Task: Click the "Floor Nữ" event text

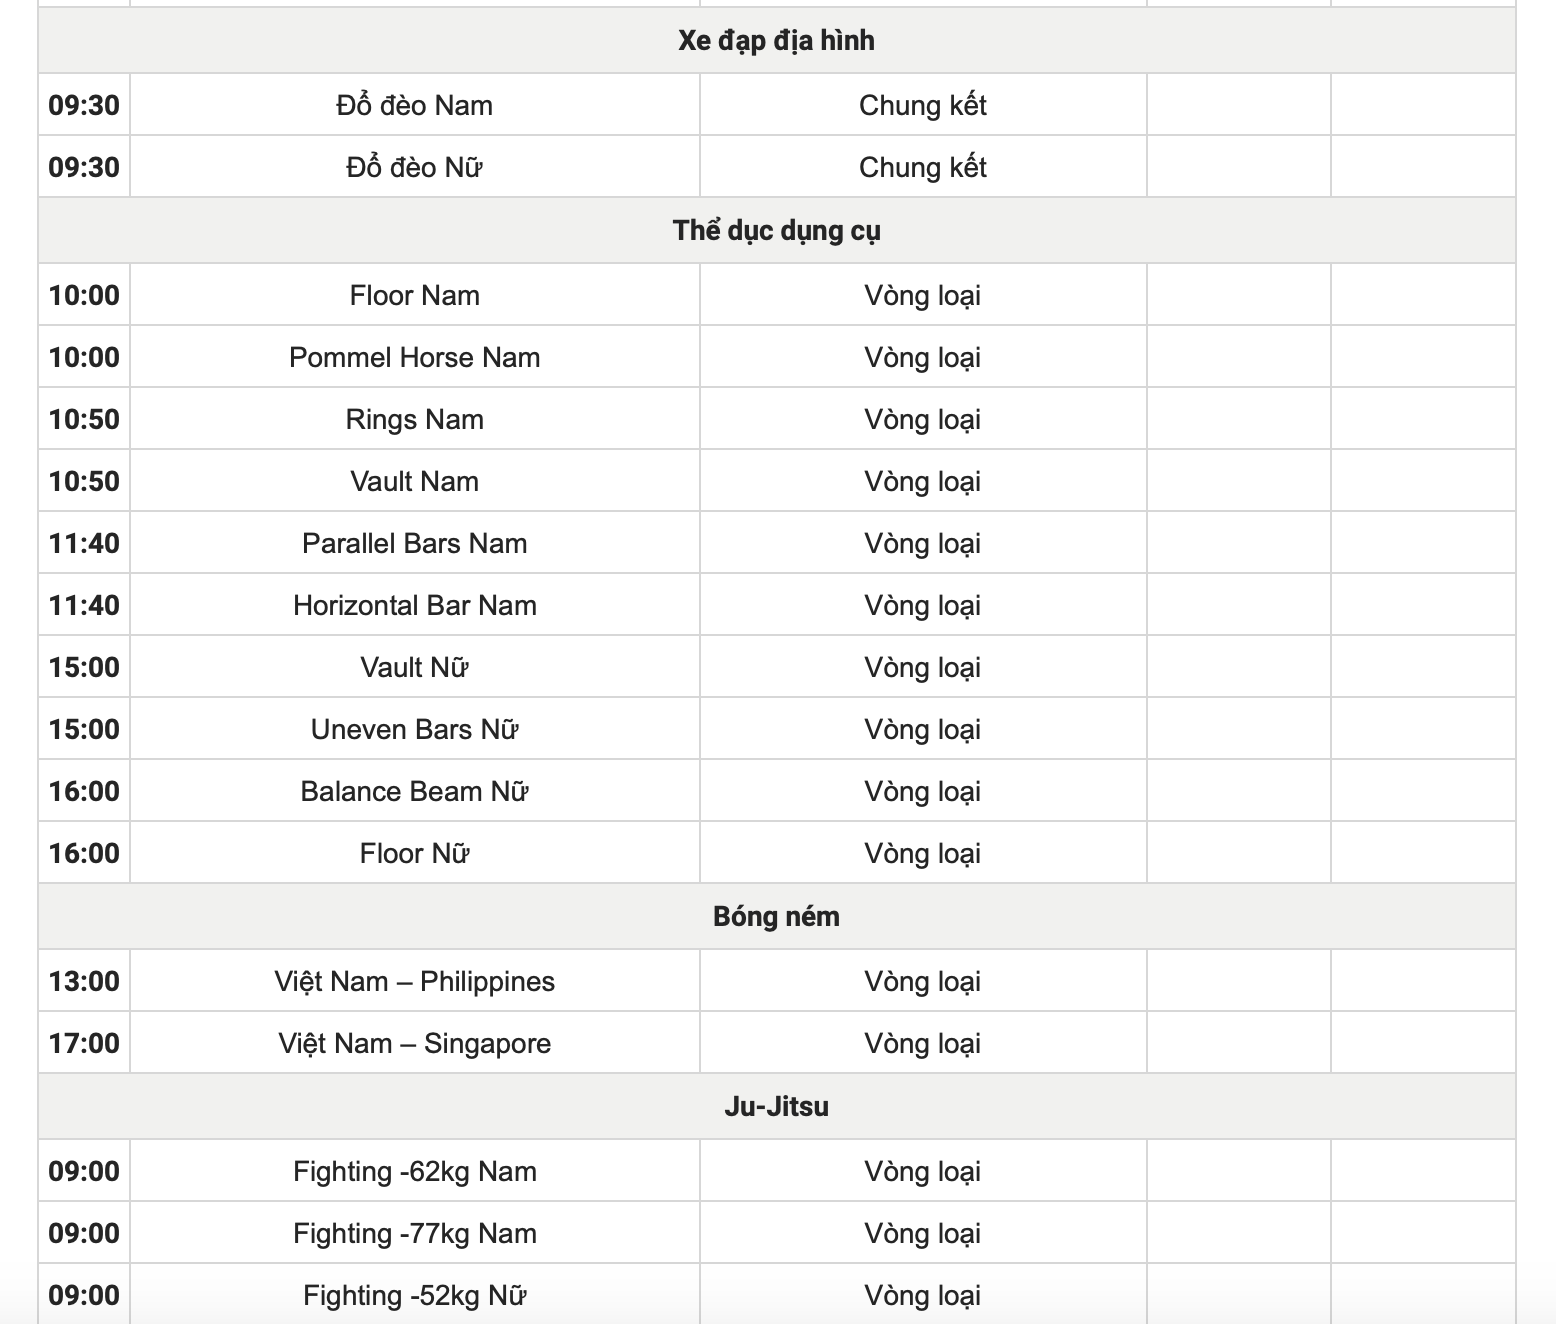Action: pos(414,853)
